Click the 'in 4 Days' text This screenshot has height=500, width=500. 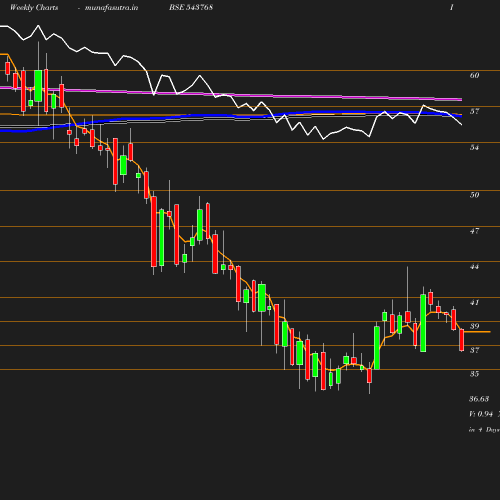click(x=484, y=430)
